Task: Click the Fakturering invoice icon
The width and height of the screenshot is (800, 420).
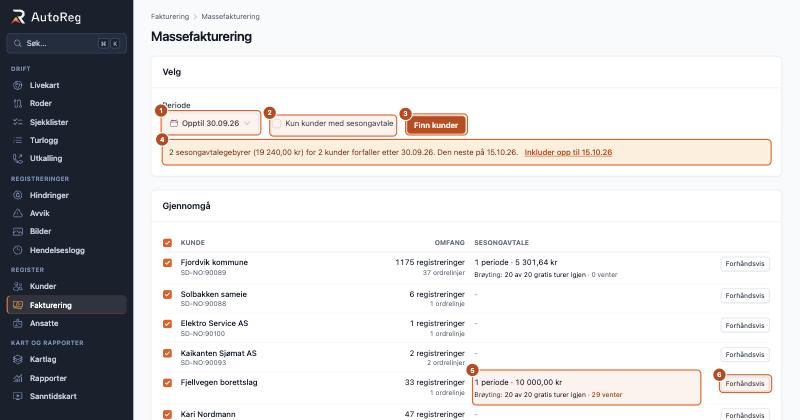Action: (x=18, y=305)
